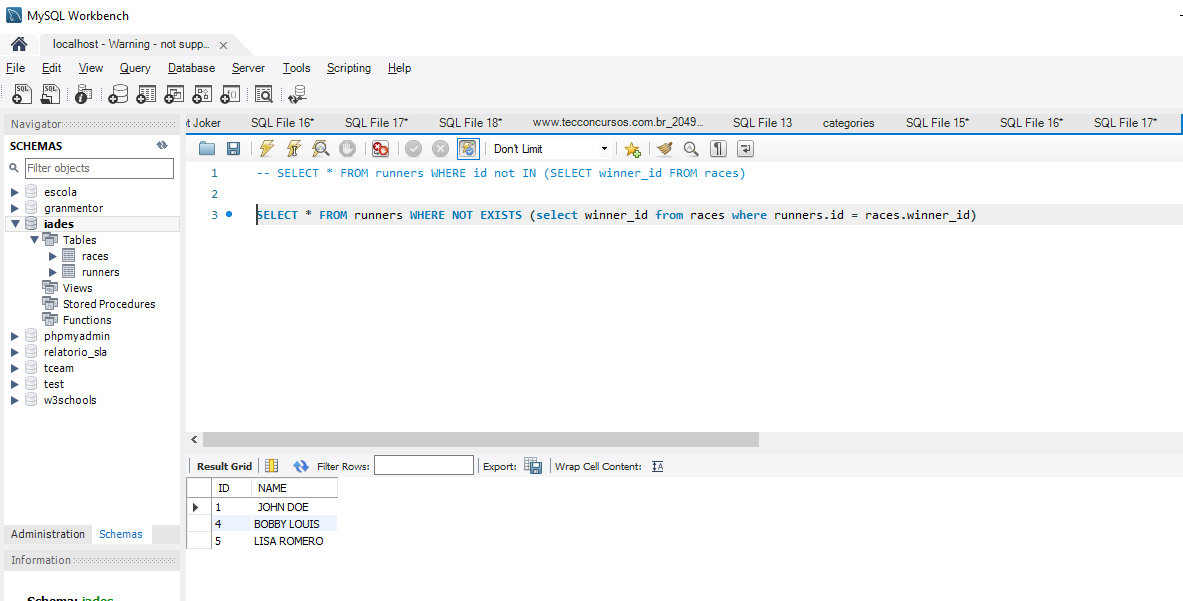Save the script with floppy disk icon
Screen dimensions: 1183x601
pos(234,149)
